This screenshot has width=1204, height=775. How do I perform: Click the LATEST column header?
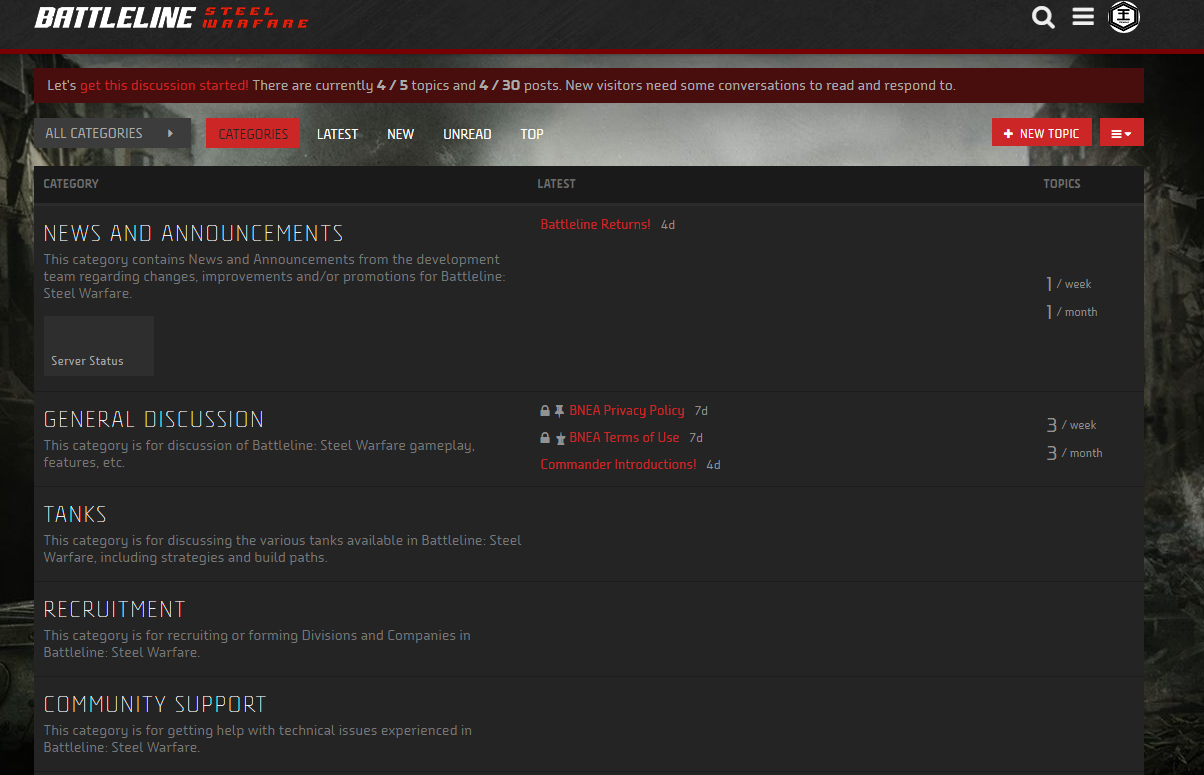point(556,184)
